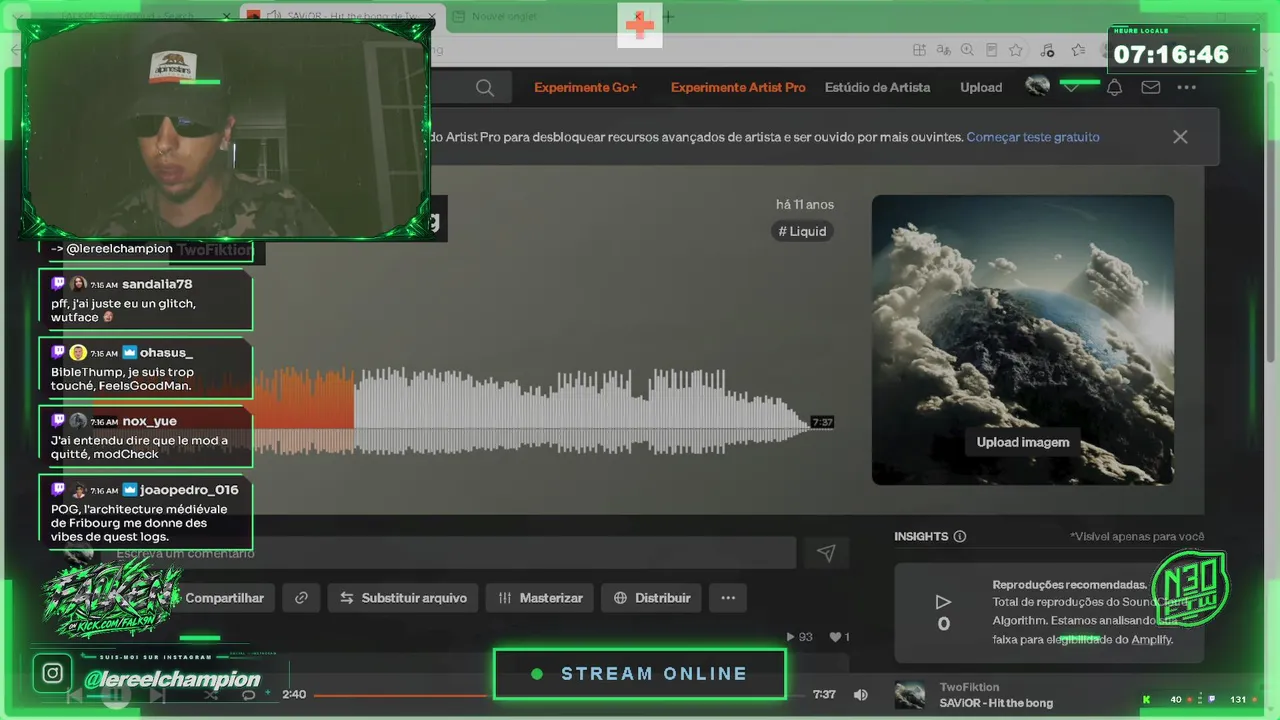Copy the track link with the chain icon
Screen dimensions: 1280x720
point(301,598)
